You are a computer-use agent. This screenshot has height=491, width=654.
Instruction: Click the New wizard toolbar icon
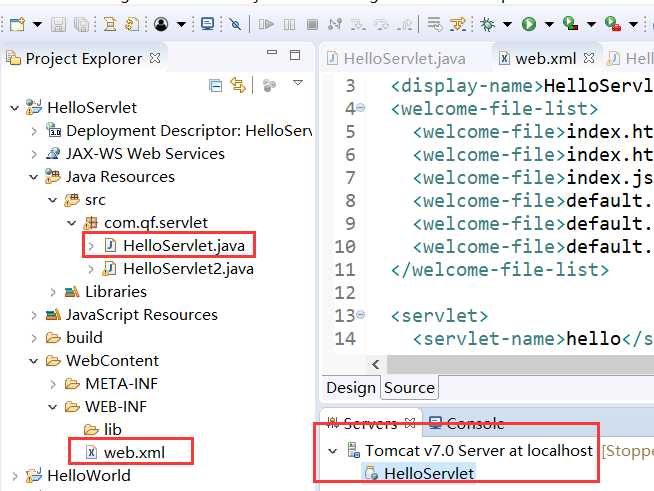tap(17, 24)
